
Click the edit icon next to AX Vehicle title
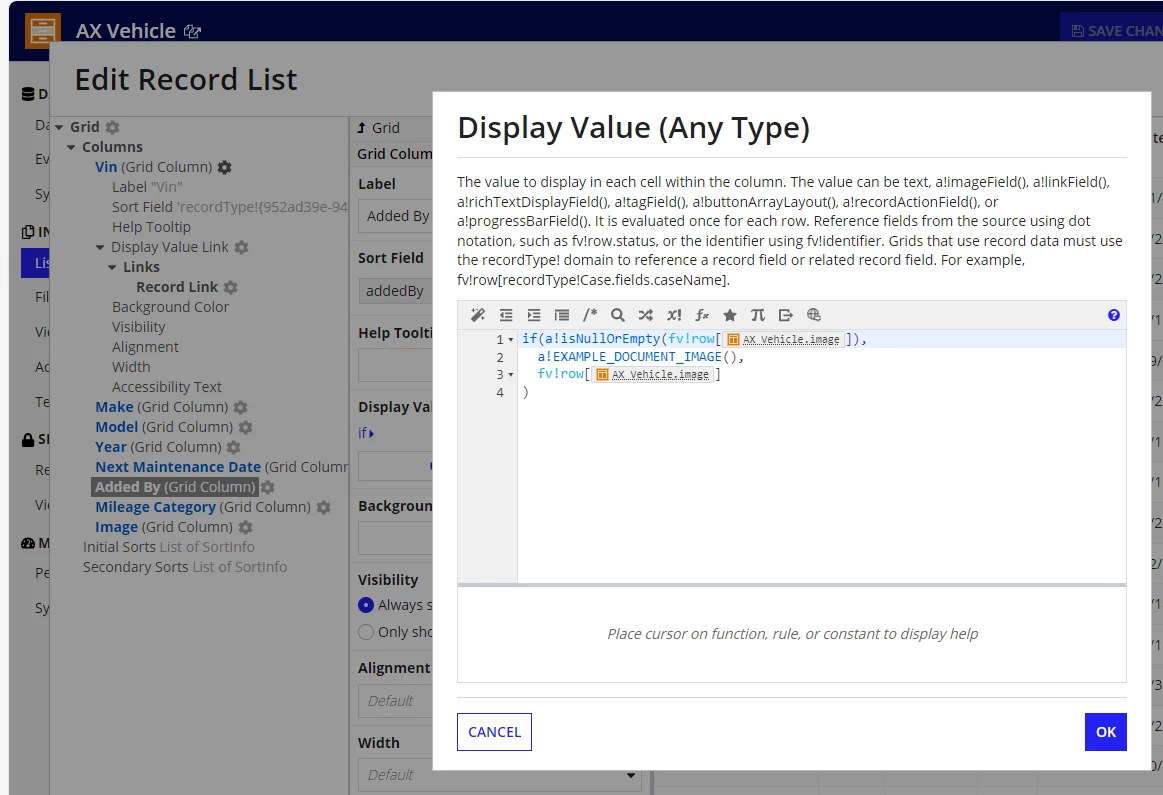click(x=192, y=31)
